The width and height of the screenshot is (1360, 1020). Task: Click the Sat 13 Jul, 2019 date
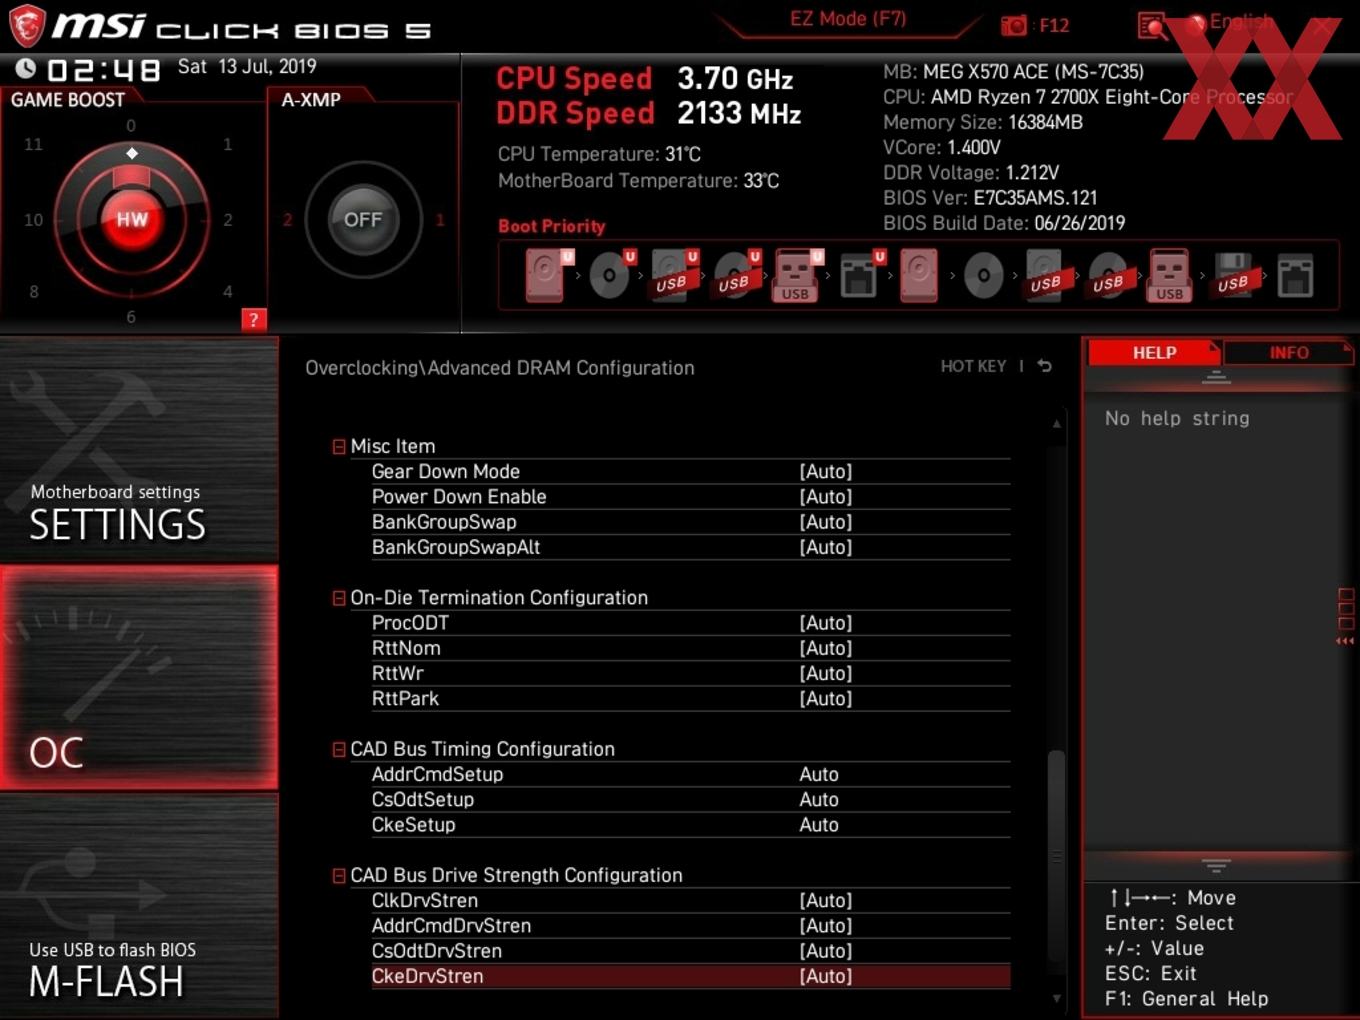coord(247,66)
